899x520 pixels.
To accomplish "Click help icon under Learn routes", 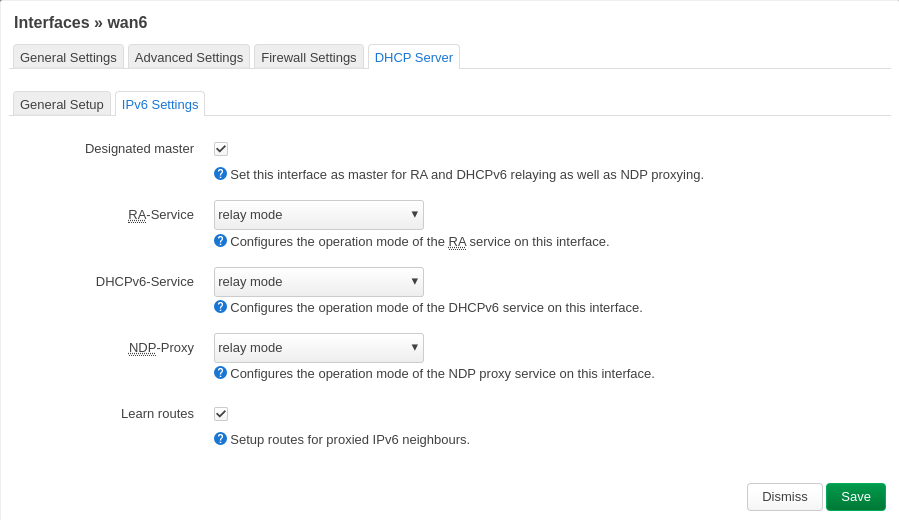I will click(x=220, y=439).
